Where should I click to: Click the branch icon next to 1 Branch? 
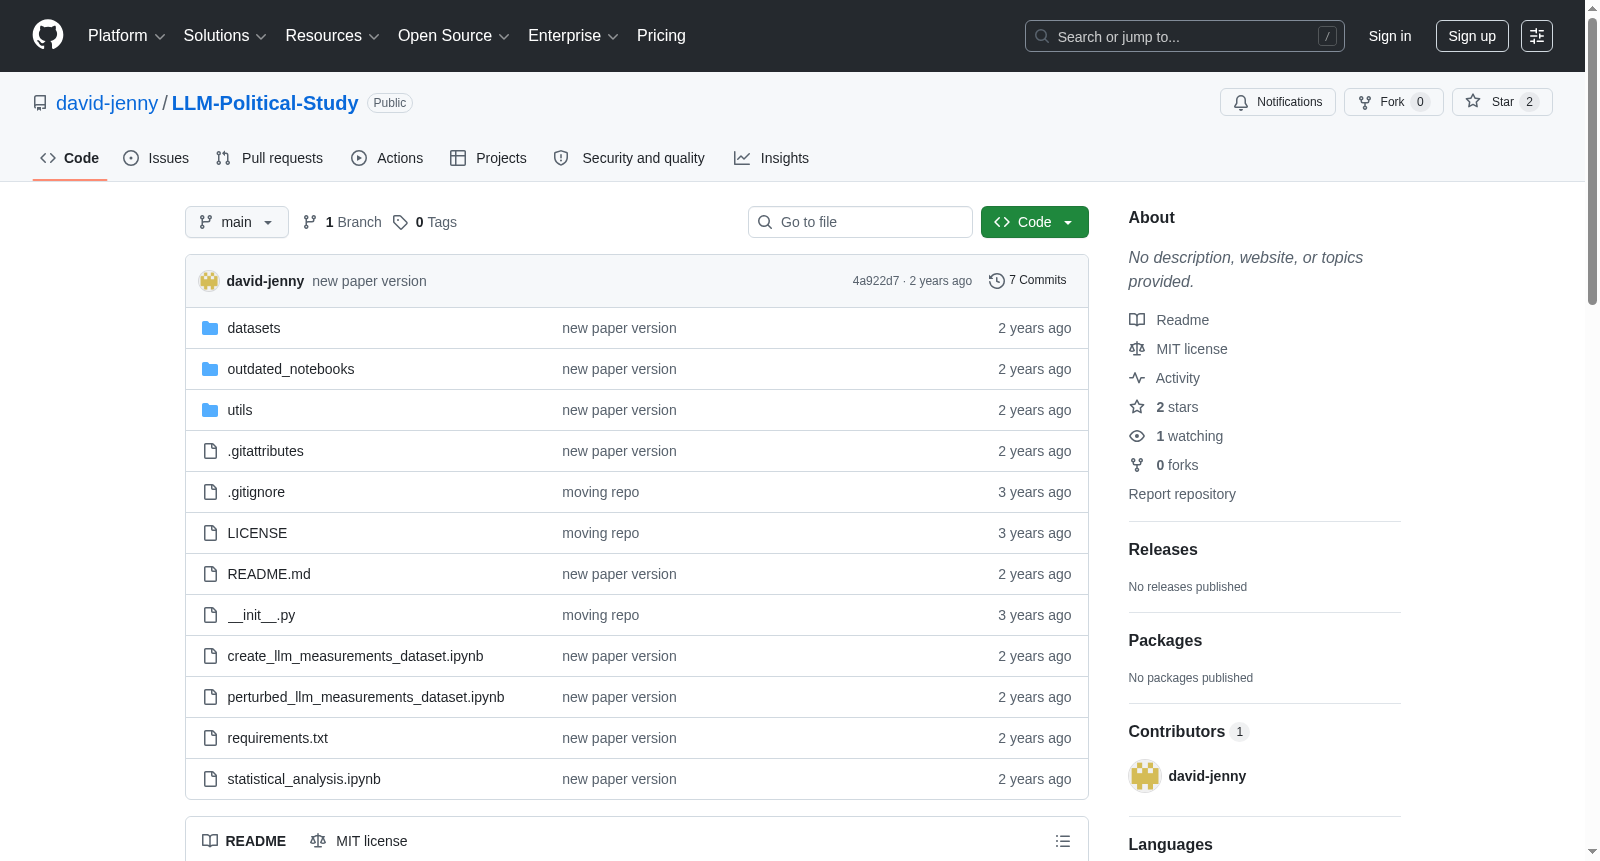coord(310,222)
